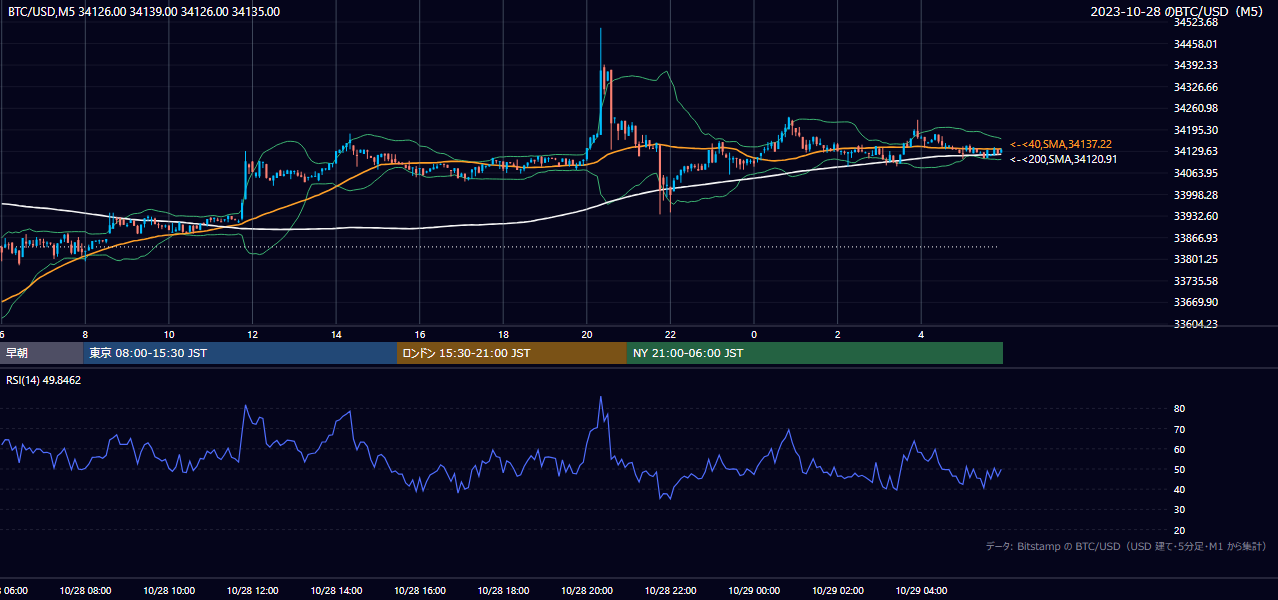Click price axis value 33604.23
This screenshot has height=600, width=1278.
click(1196, 324)
